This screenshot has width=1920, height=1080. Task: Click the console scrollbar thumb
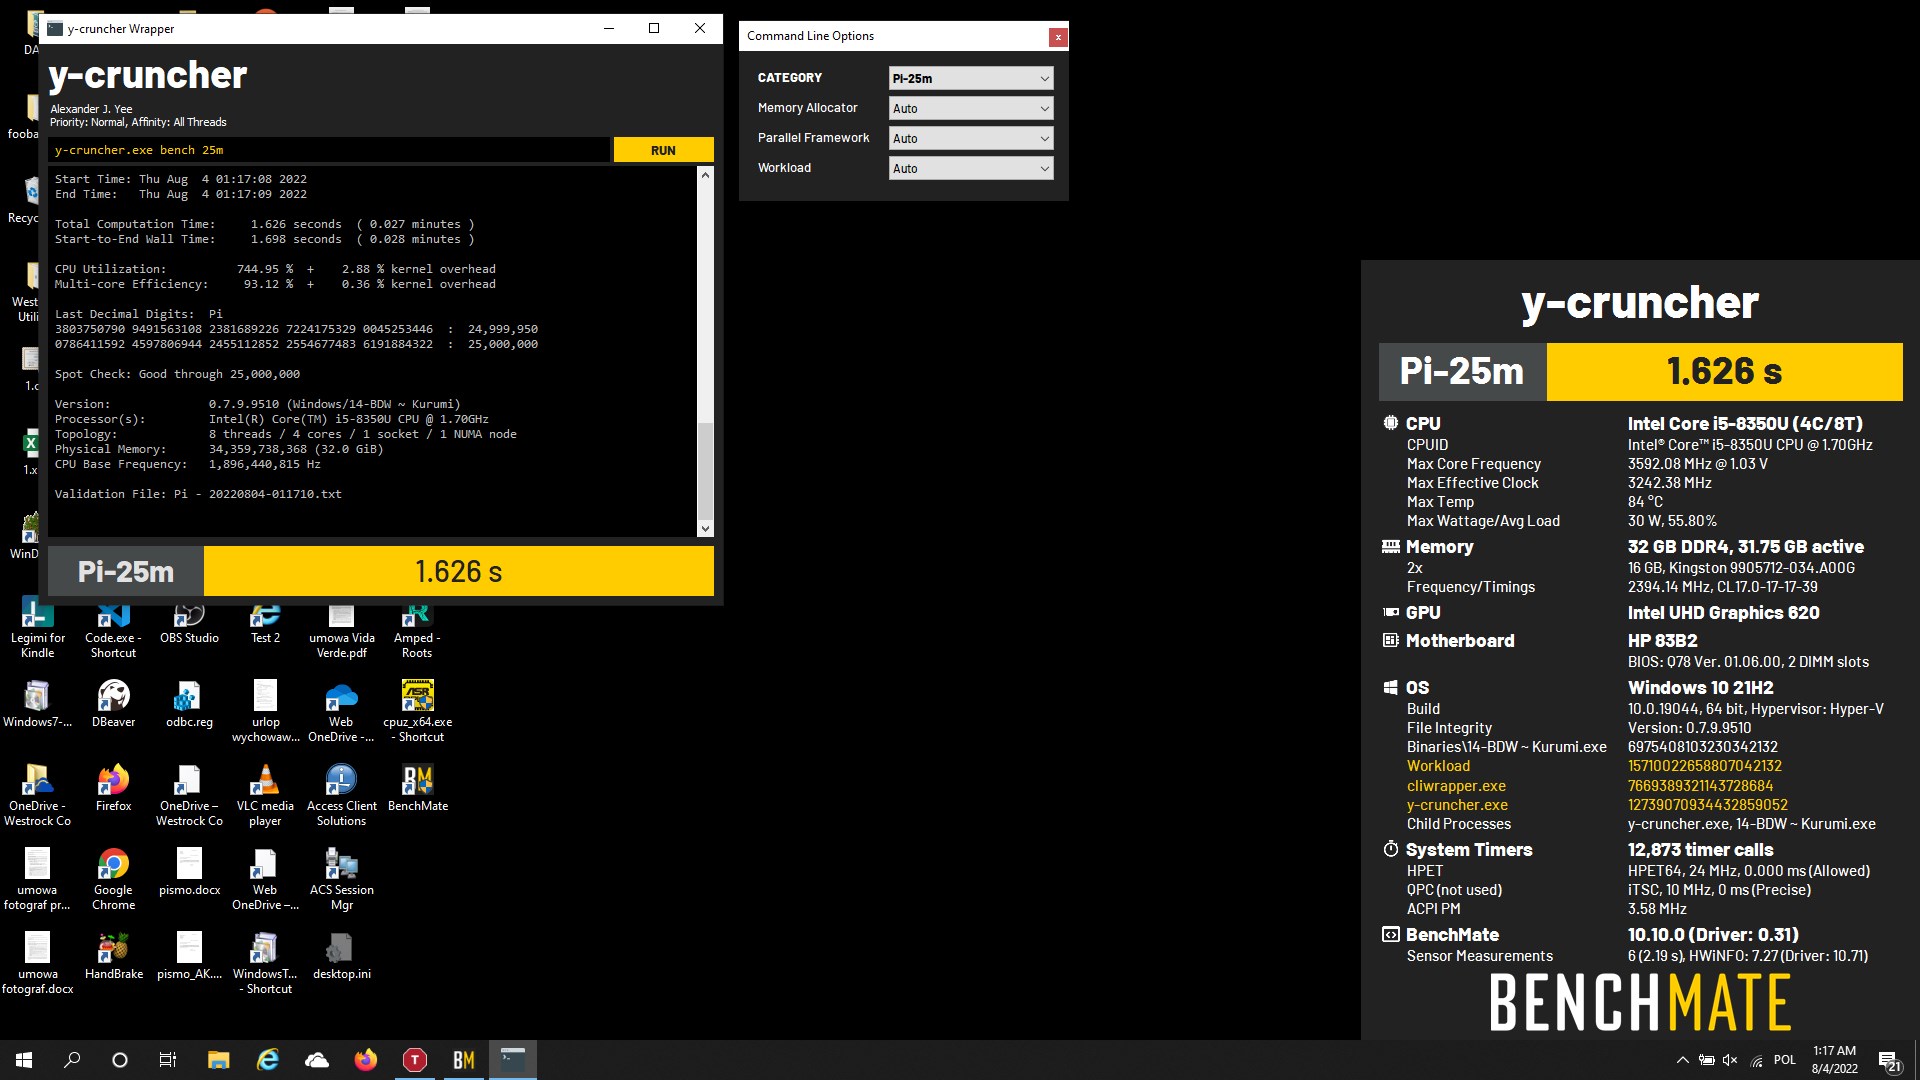coord(705,470)
